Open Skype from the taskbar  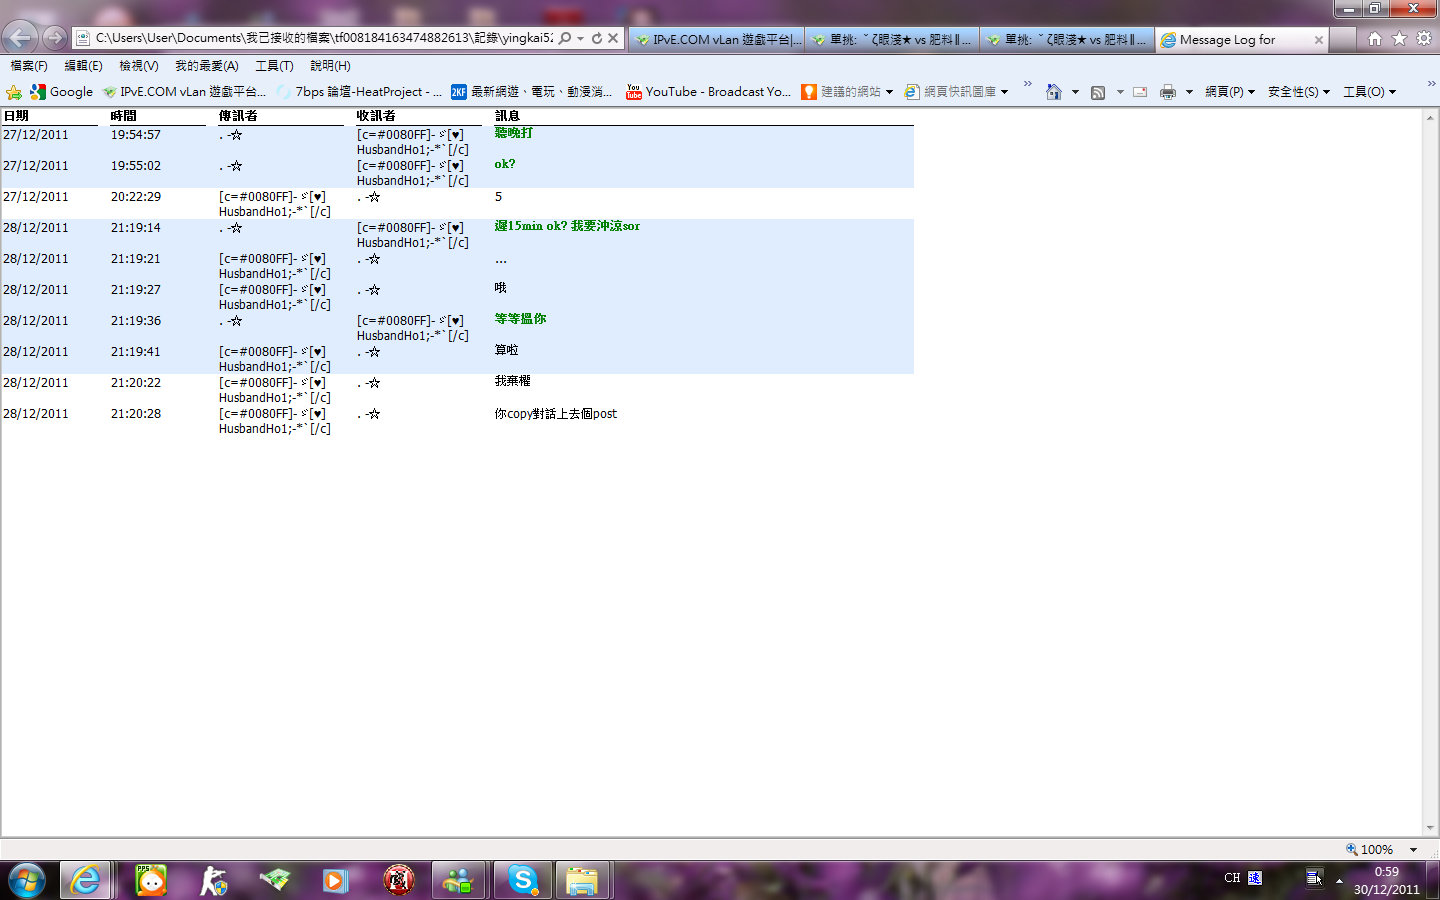pos(523,881)
